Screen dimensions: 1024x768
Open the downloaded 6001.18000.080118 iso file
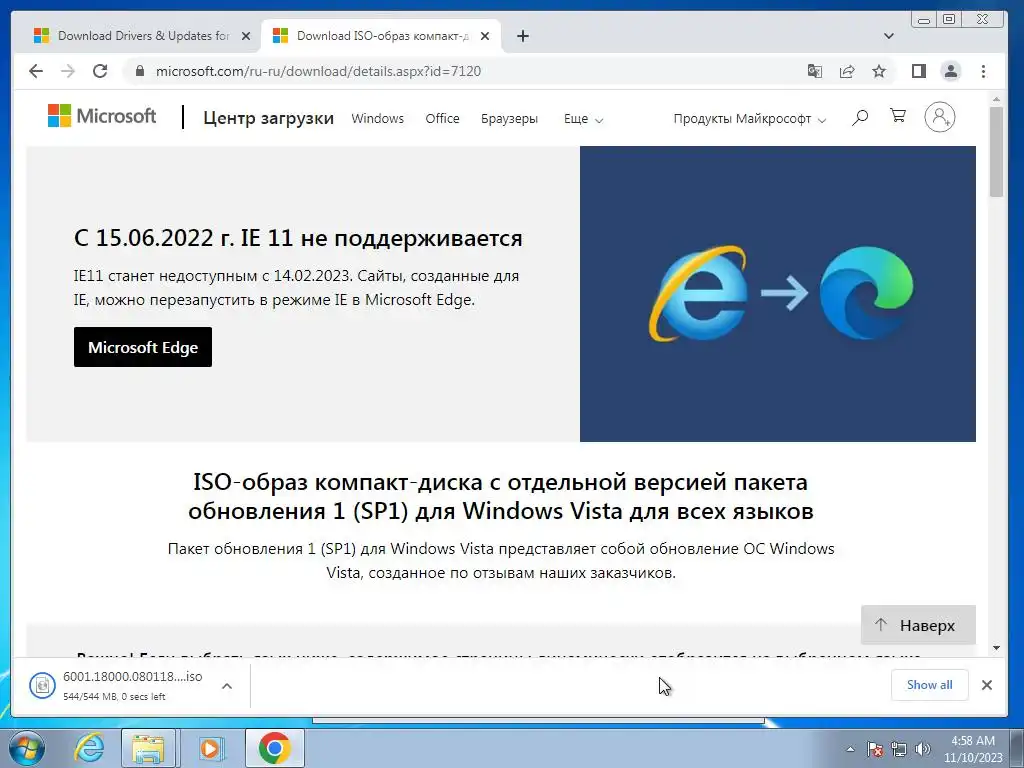click(x=116, y=686)
